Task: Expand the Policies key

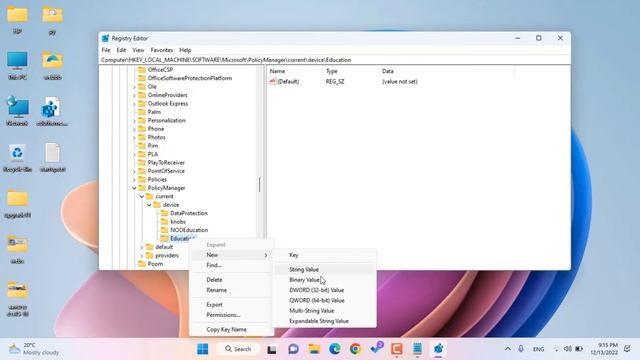Action: [x=134, y=180]
